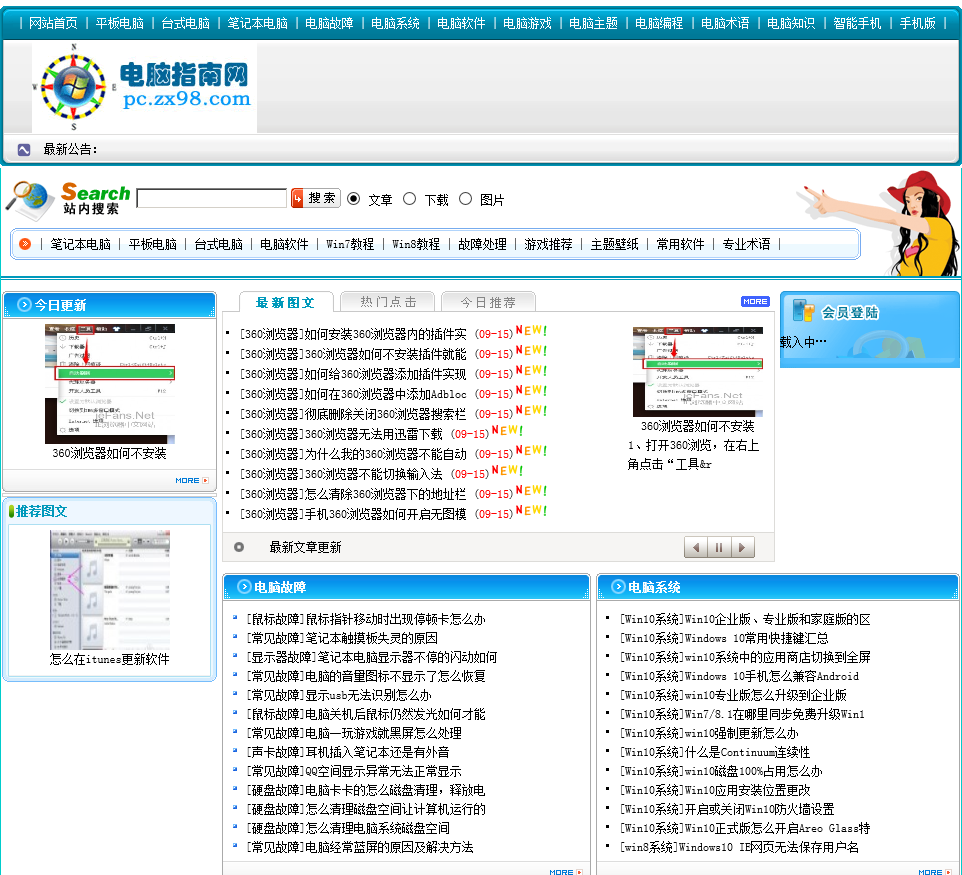Click Win8教程 in the secondary nav bar

(x=416, y=244)
